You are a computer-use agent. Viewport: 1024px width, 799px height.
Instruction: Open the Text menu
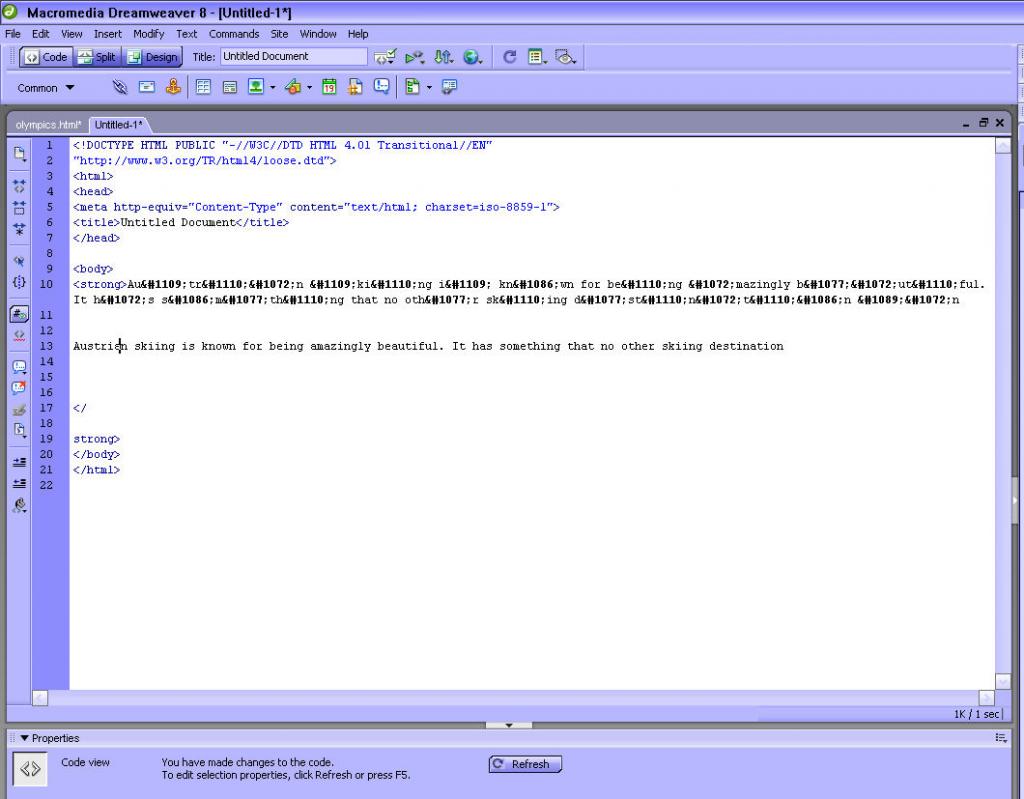[186, 34]
